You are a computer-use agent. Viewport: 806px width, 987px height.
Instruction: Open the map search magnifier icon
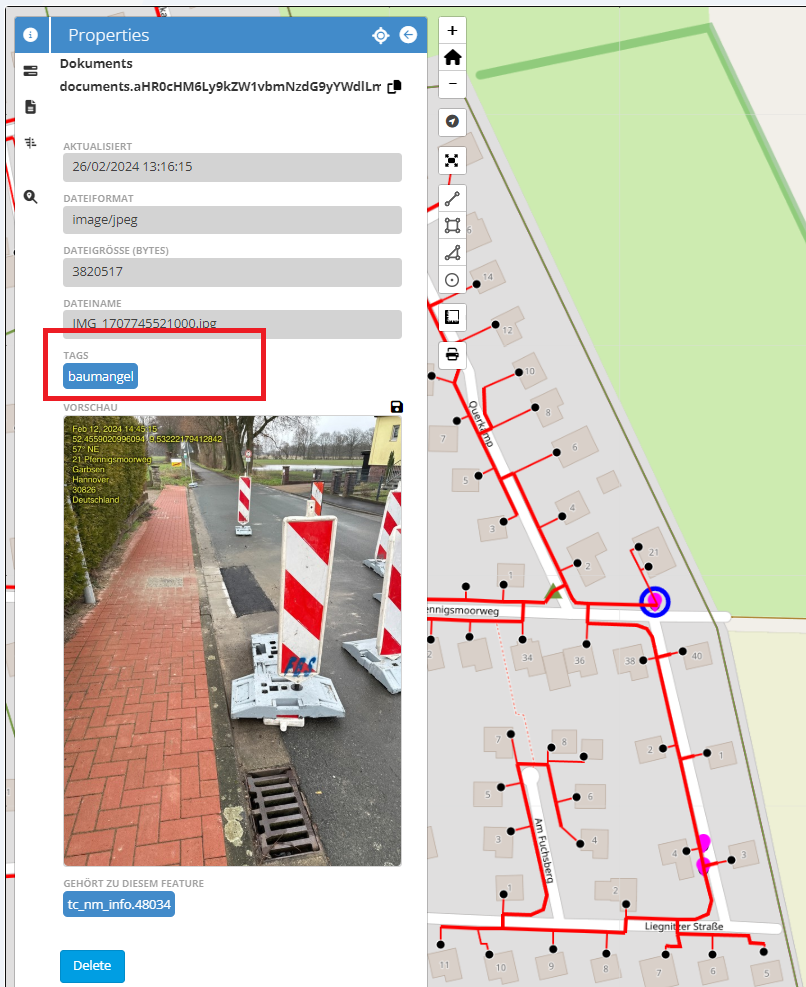pos(31,197)
